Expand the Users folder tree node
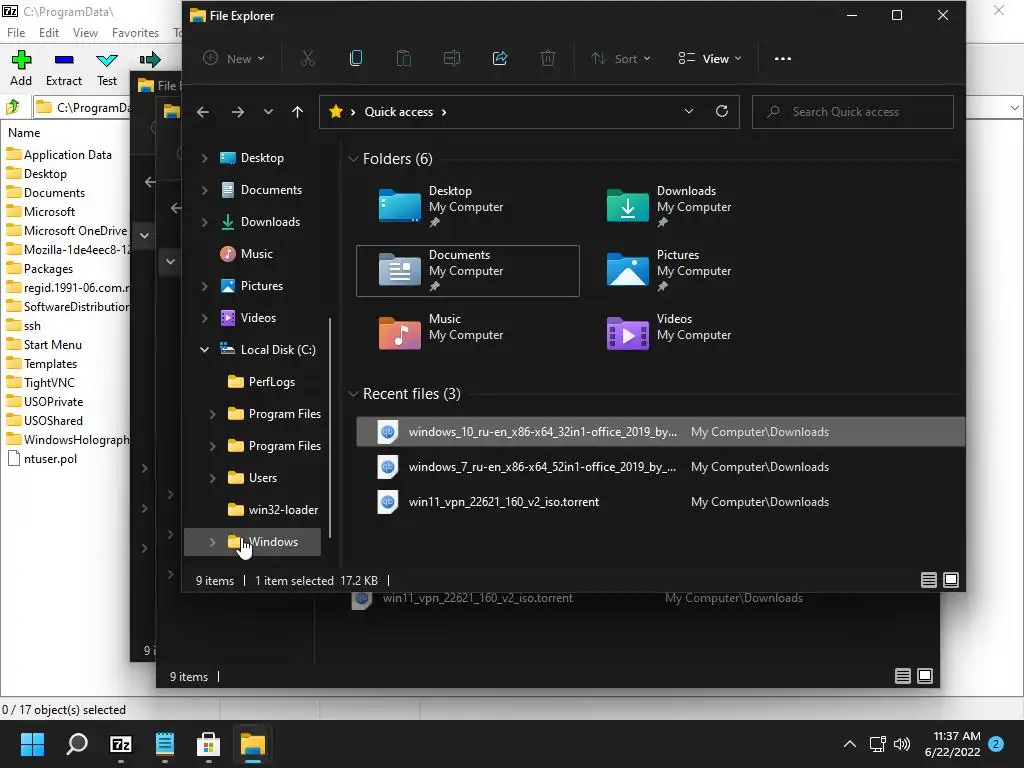Viewport: 1024px width, 768px height. pos(212,478)
